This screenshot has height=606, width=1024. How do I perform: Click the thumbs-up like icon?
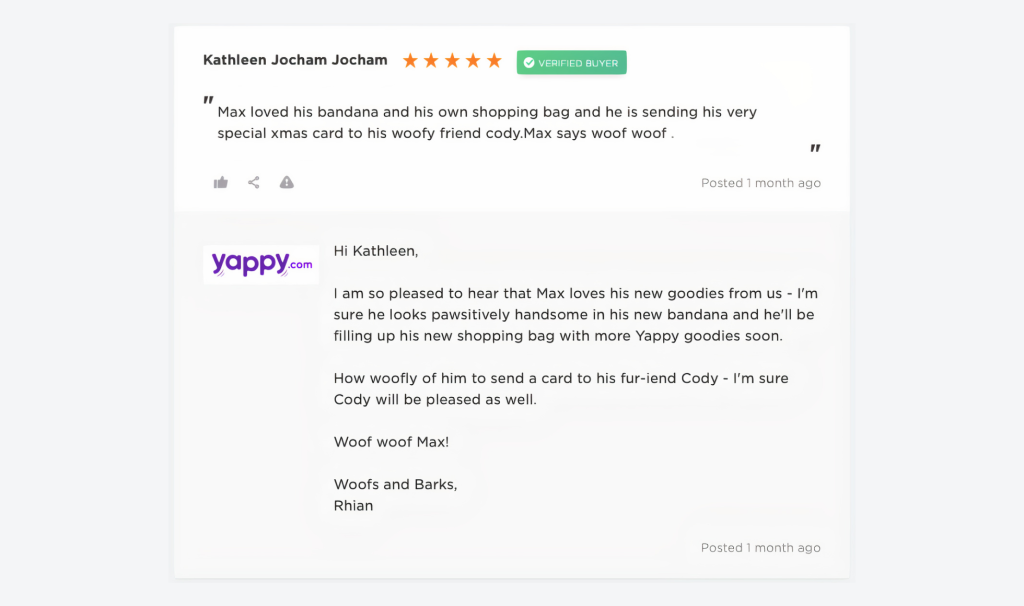[x=220, y=182]
